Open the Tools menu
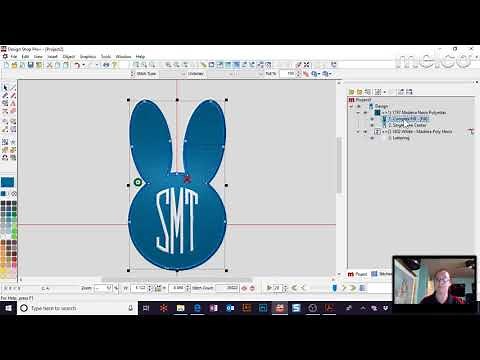Viewport: 480px width, 360px height. tap(106, 57)
